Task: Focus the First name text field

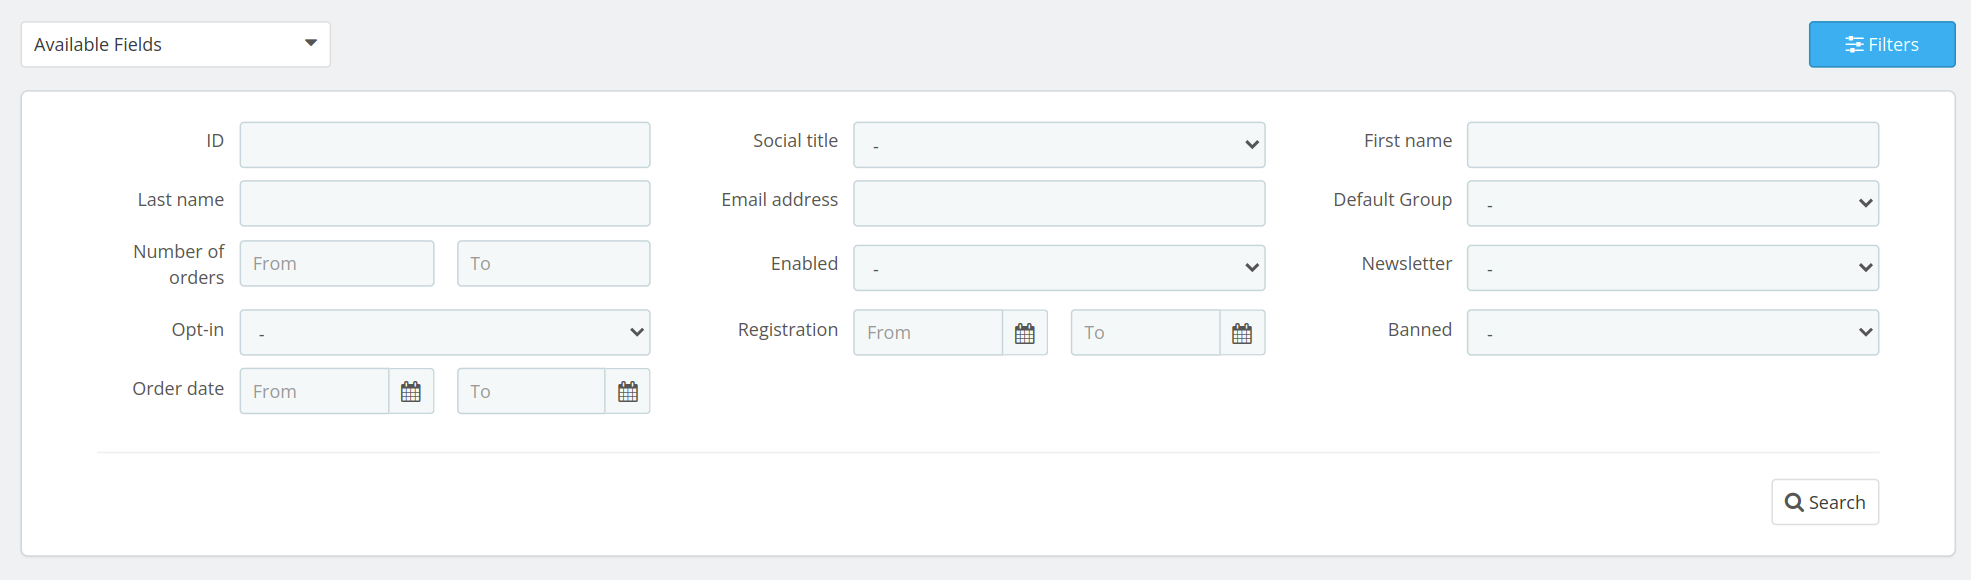Action: [x=1672, y=145]
